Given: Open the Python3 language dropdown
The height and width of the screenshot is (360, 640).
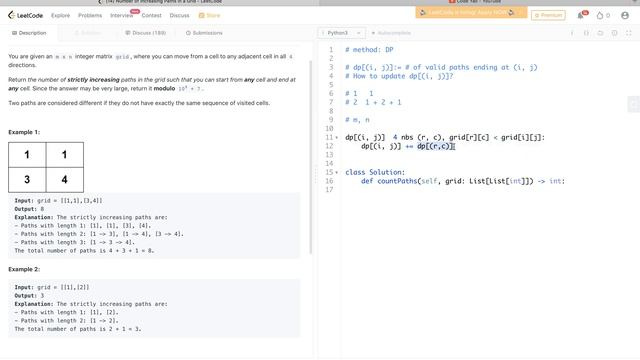Looking at the screenshot, I should (x=341, y=33).
